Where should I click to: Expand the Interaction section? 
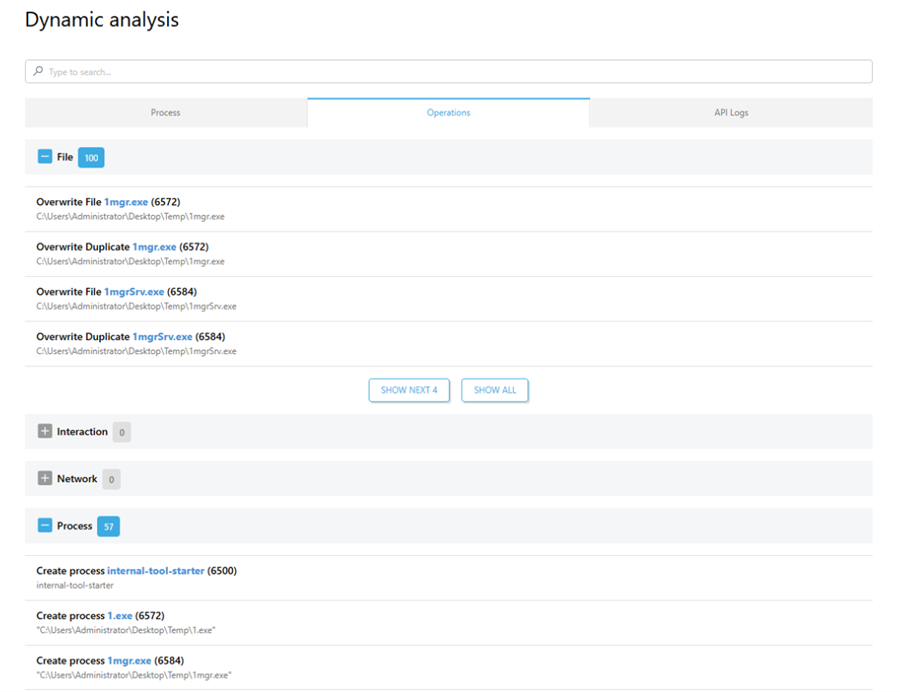pyautogui.click(x=45, y=432)
